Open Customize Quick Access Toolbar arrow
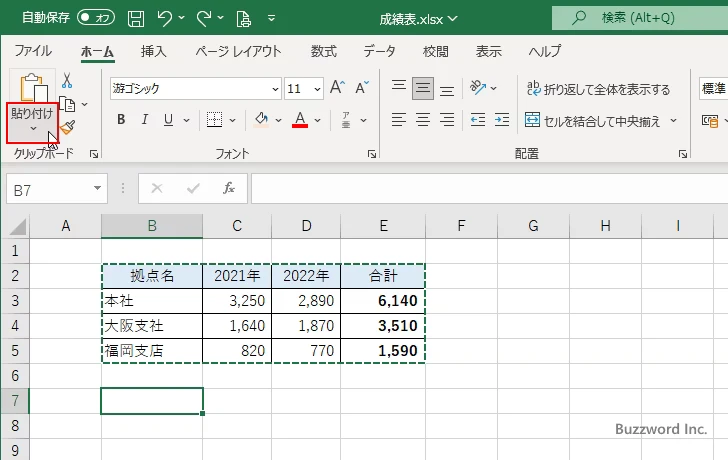 (x=272, y=19)
